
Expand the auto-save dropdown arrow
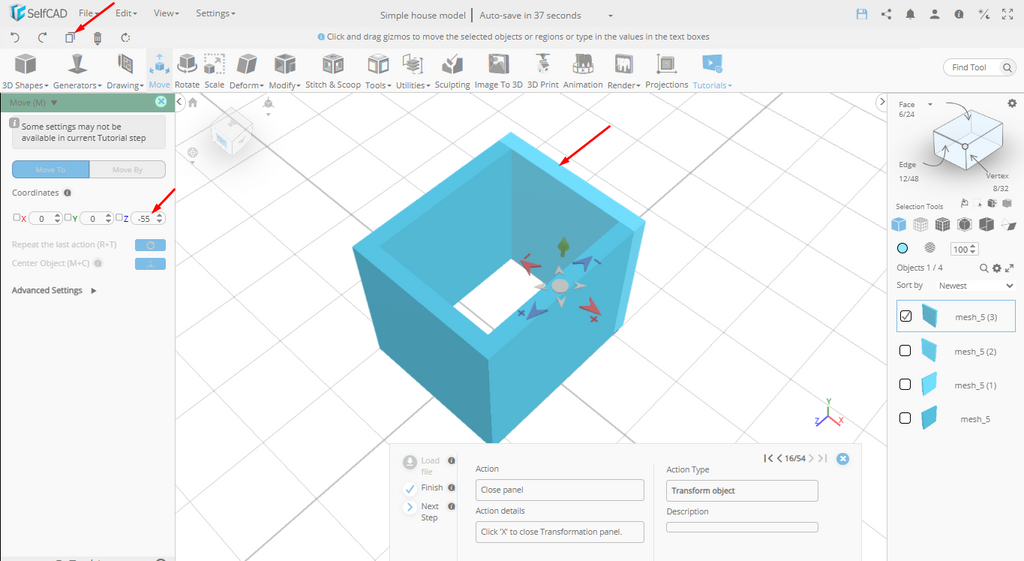(x=611, y=16)
